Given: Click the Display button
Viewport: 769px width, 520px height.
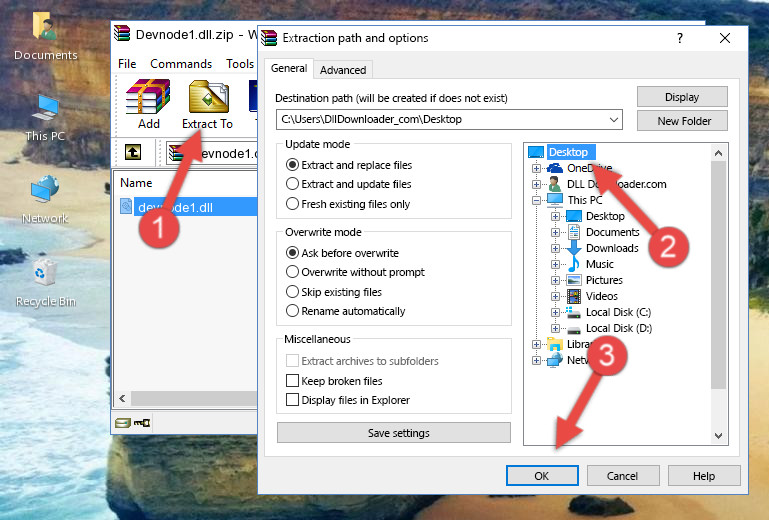Looking at the screenshot, I should [x=682, y=97].
